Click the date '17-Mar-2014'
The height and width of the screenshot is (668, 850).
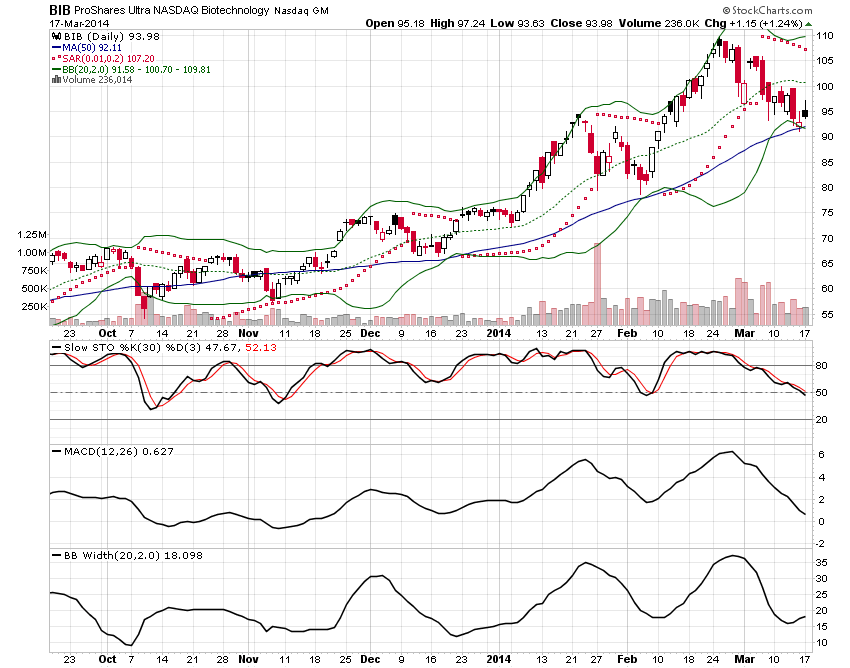79,24
